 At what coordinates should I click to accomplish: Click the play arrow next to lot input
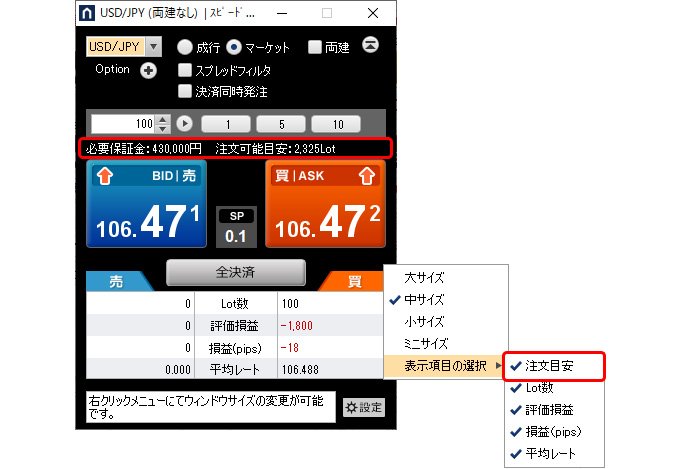pyautogui.click(x=185, y=123)
